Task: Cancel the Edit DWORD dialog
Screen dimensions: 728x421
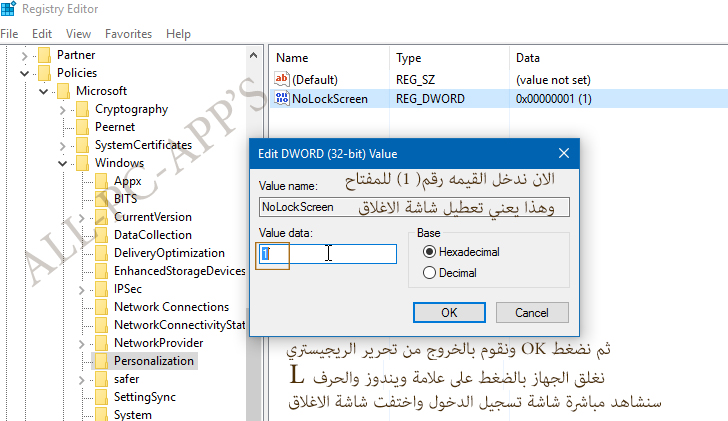Action: [531, 313]
